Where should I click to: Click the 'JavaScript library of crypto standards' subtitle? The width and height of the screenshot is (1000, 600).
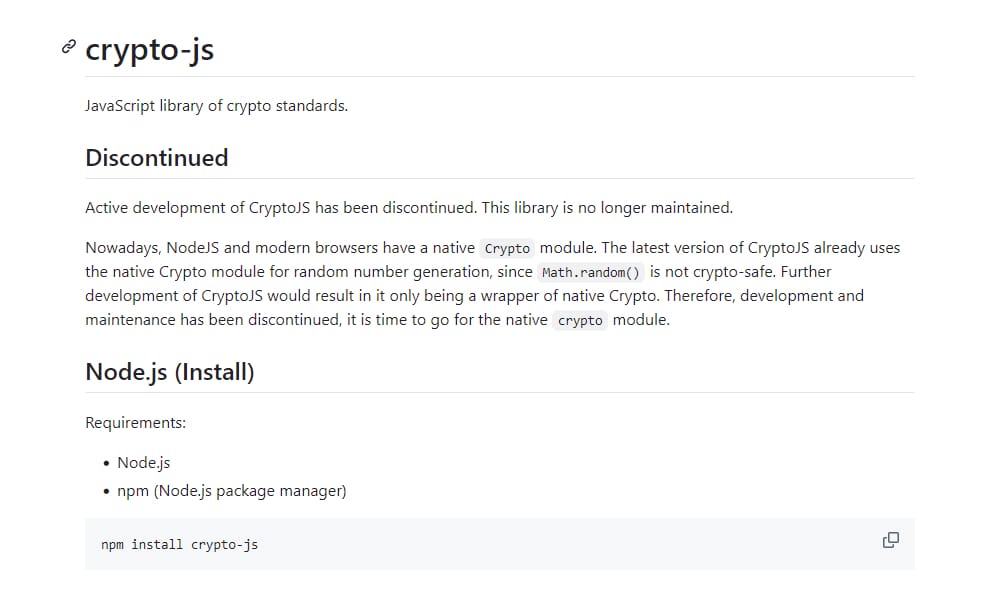point(216,105)
